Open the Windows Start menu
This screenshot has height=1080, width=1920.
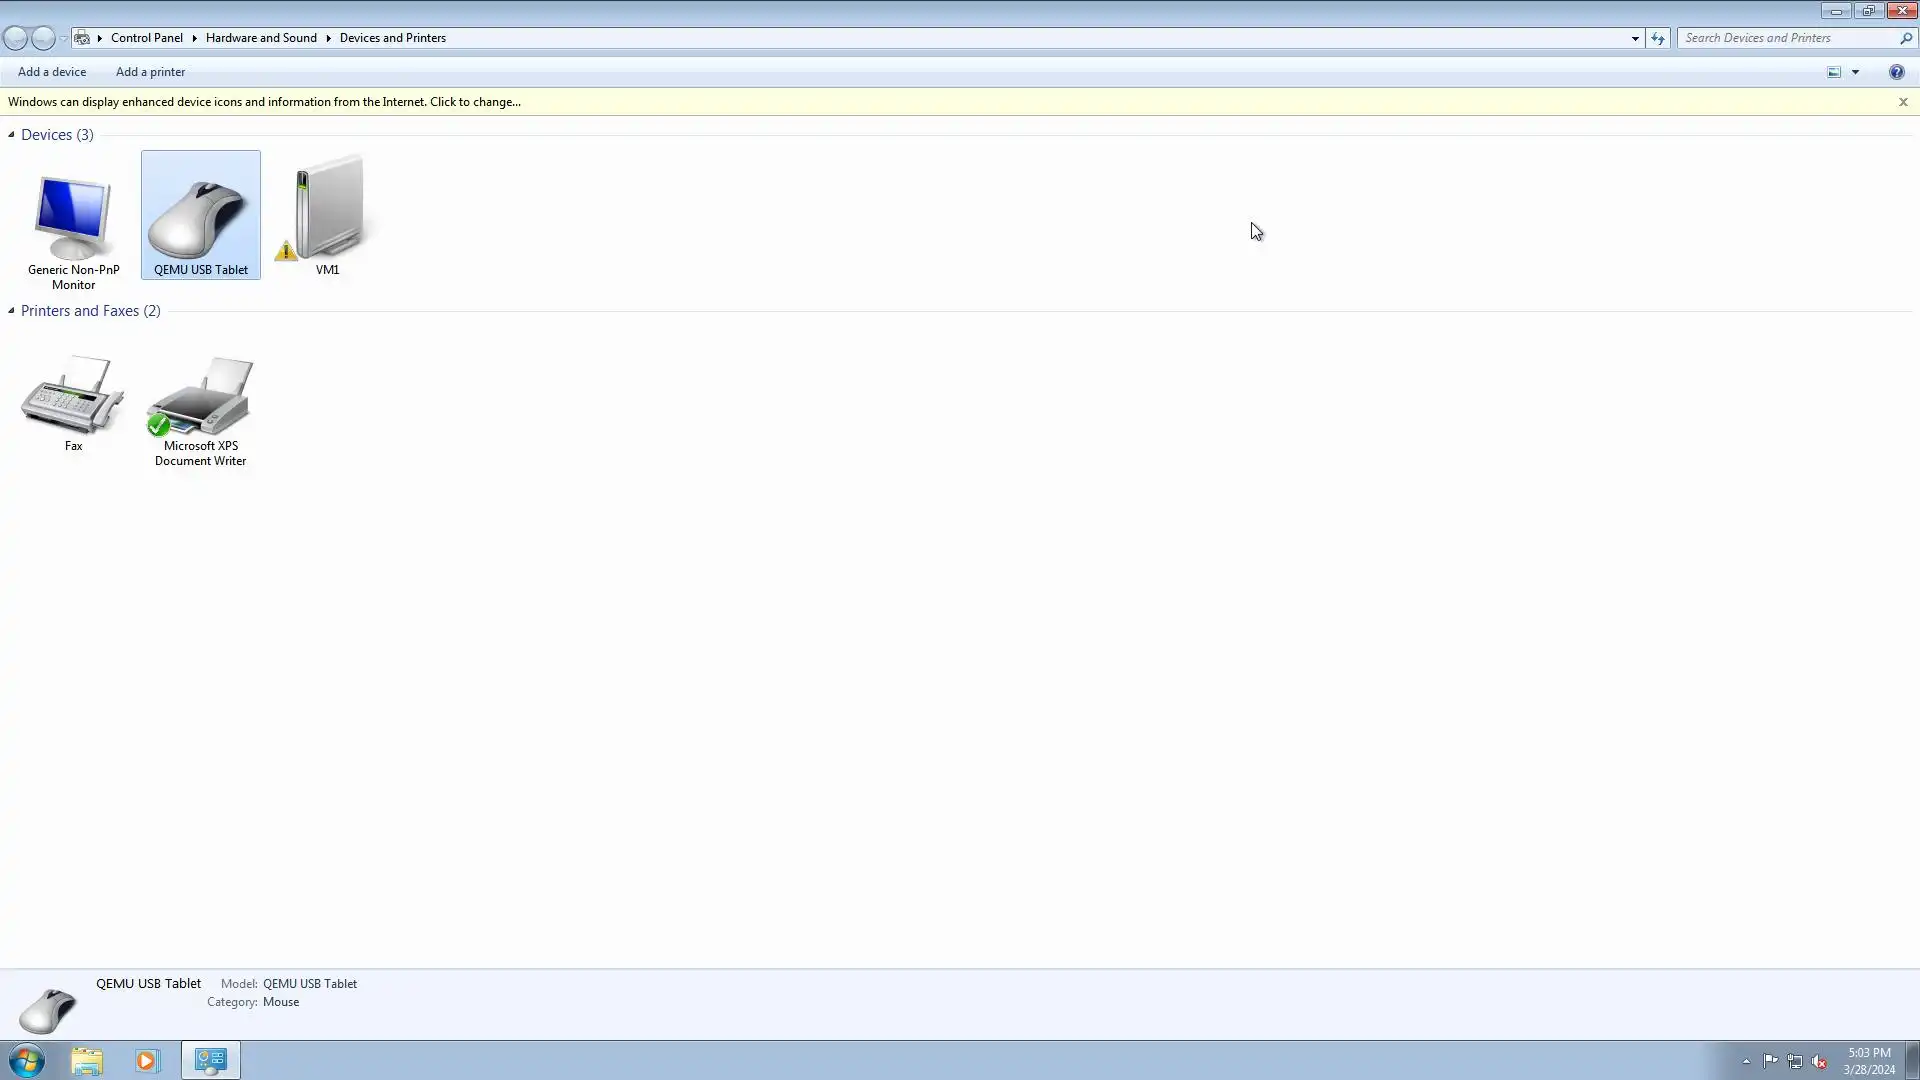27,1060
